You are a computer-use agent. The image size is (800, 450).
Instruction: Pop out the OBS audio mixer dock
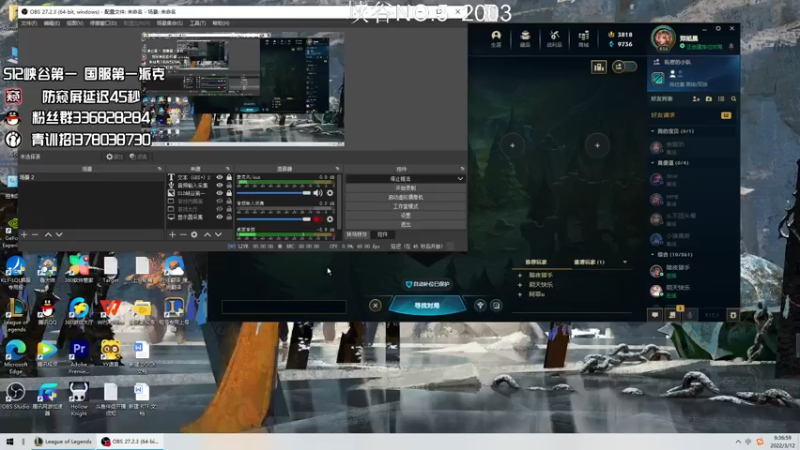(x=337, y=169)
